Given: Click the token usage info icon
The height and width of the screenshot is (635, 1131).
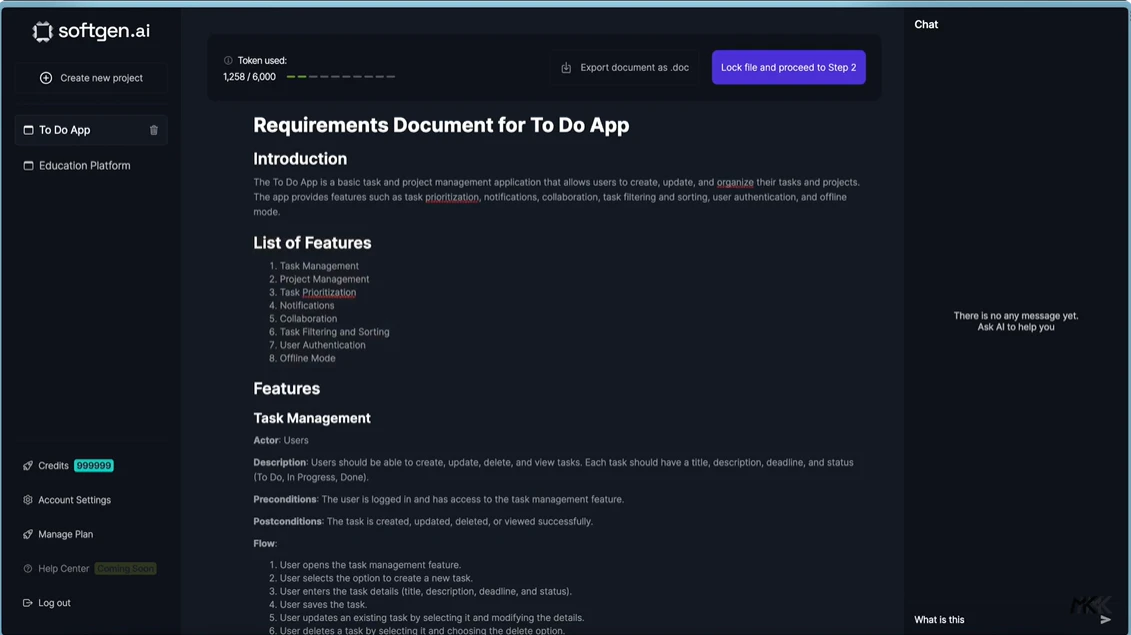Looking at the screenshot, I should tap(226, 60).
